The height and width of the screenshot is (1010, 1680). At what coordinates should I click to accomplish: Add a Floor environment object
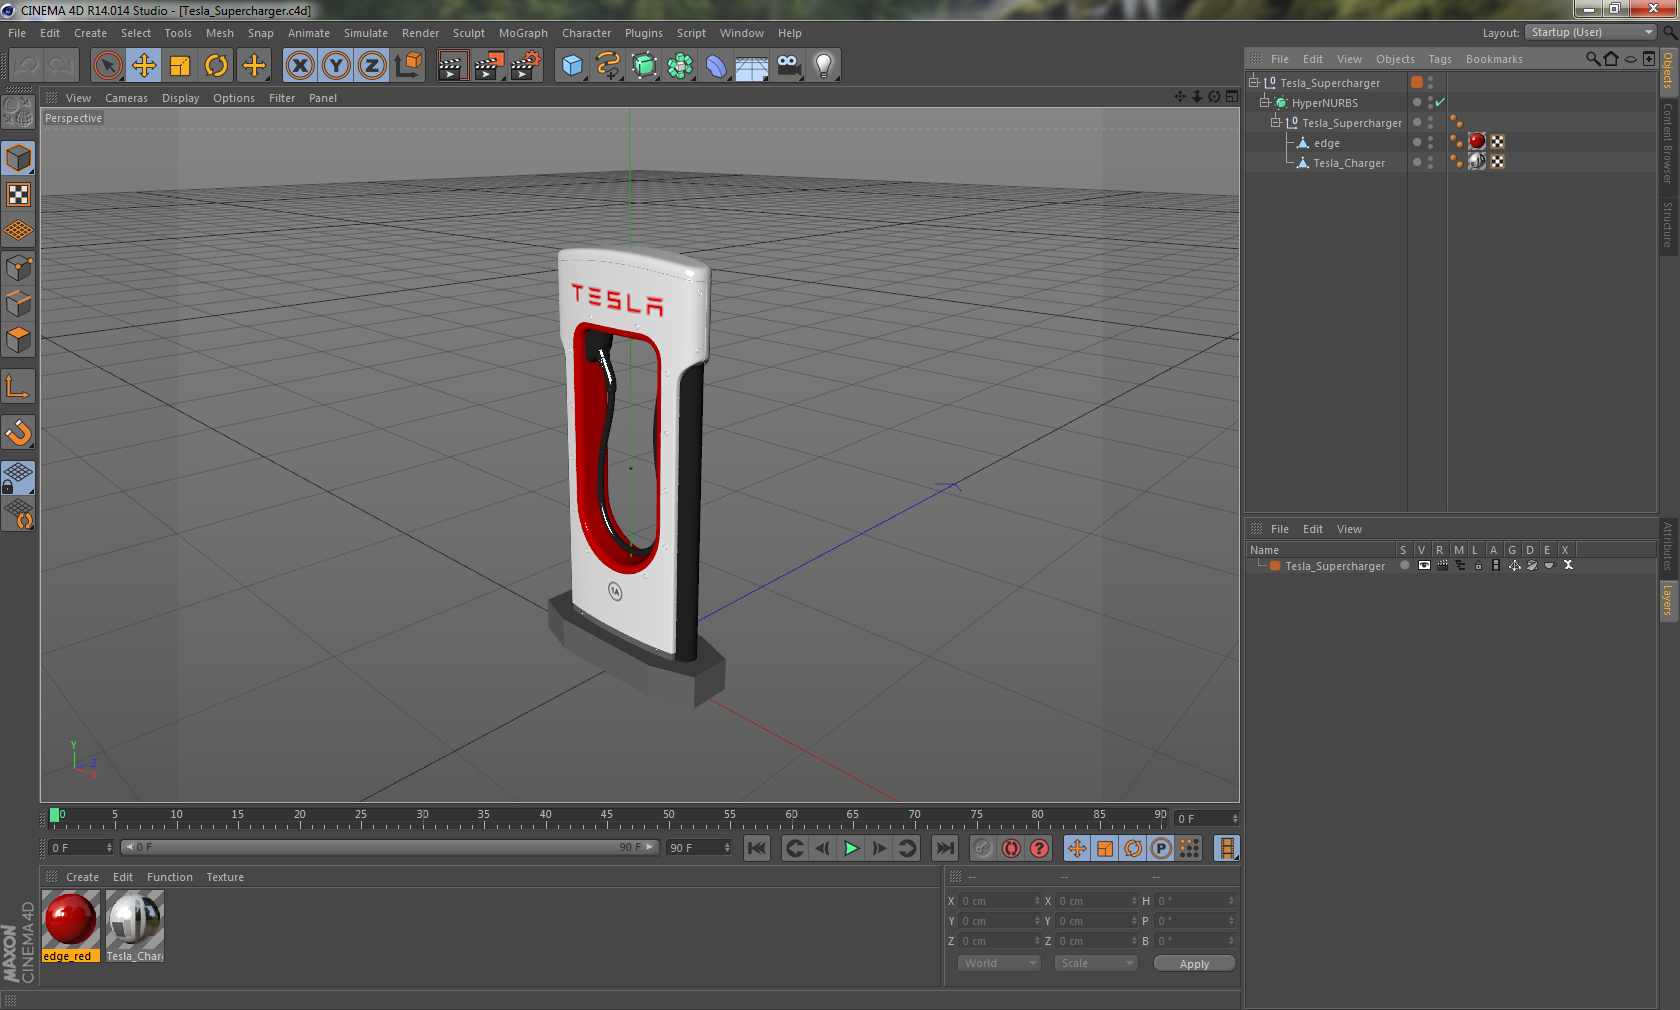click(x=752, y=66)
